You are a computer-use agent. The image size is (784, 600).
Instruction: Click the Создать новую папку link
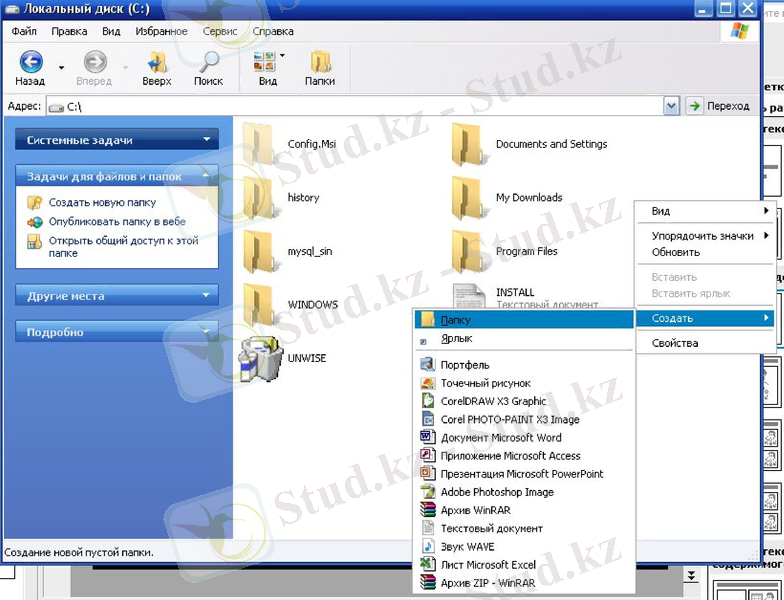tap(102, 202)
